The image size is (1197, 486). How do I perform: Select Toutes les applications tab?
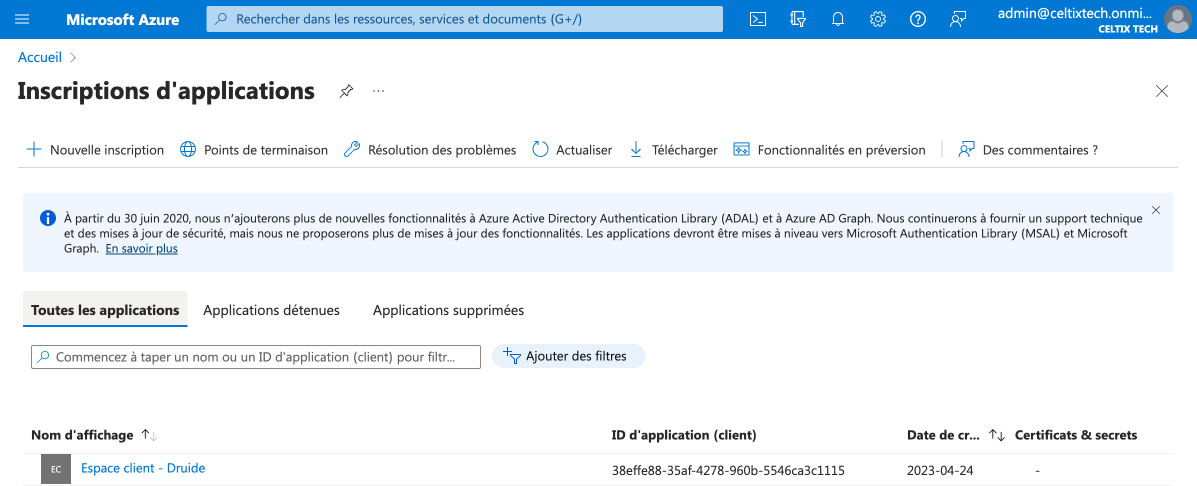tap(105, 311)
